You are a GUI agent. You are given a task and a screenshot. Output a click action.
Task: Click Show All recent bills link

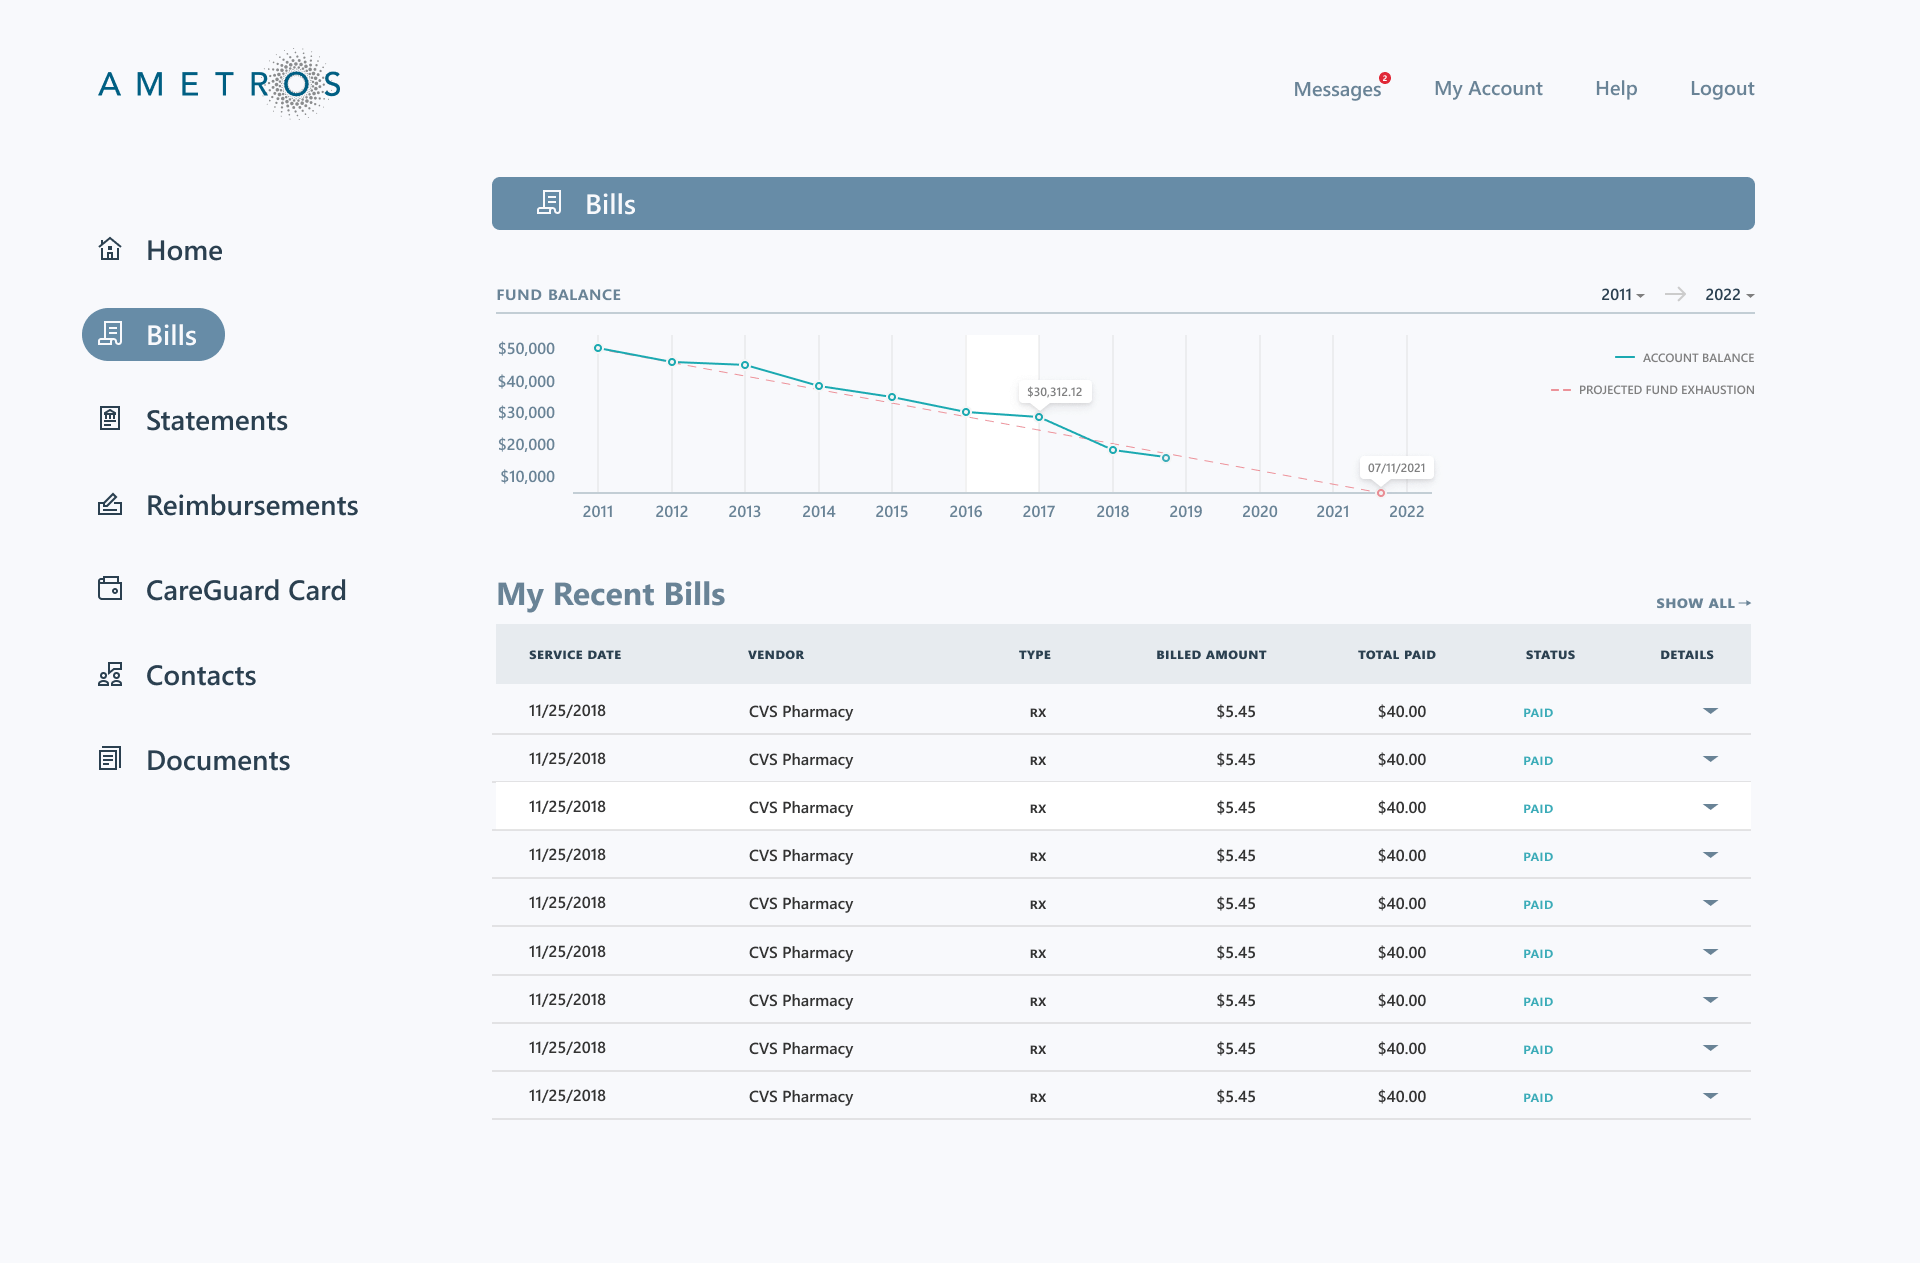click(x=1703, y=603)
